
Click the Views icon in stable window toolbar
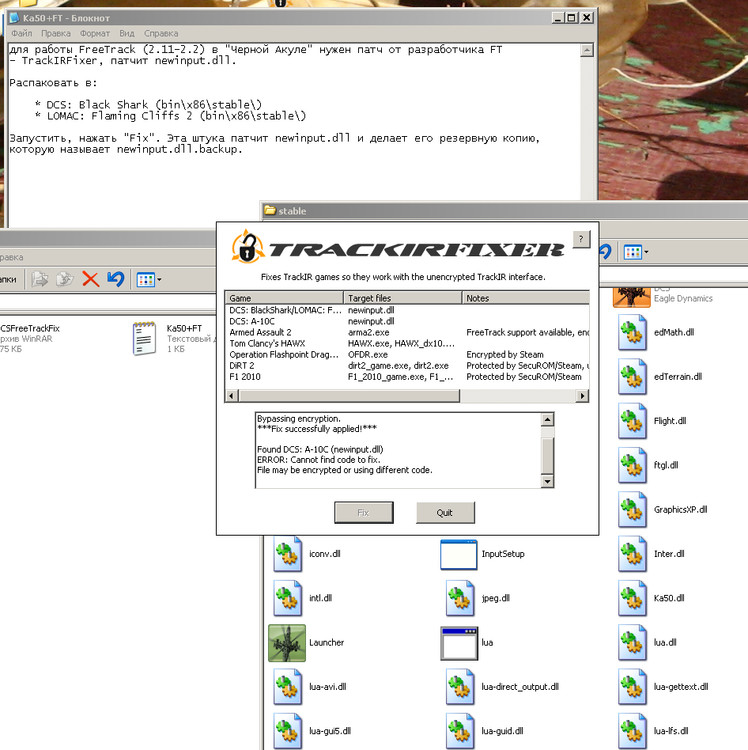(x=633, y=252)
